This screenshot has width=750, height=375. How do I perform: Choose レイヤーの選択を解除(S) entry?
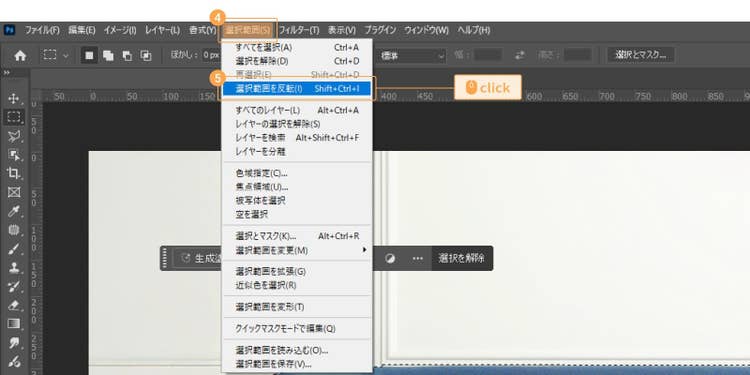297,124
